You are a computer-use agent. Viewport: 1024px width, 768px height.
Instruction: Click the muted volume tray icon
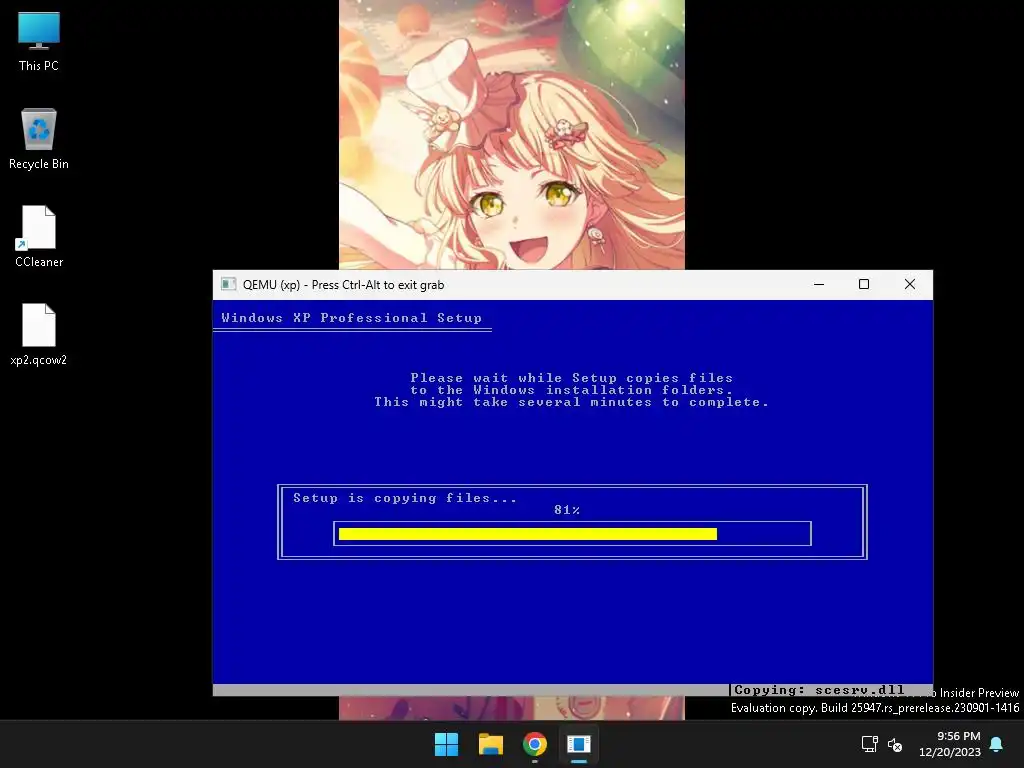tap(895, 744)
